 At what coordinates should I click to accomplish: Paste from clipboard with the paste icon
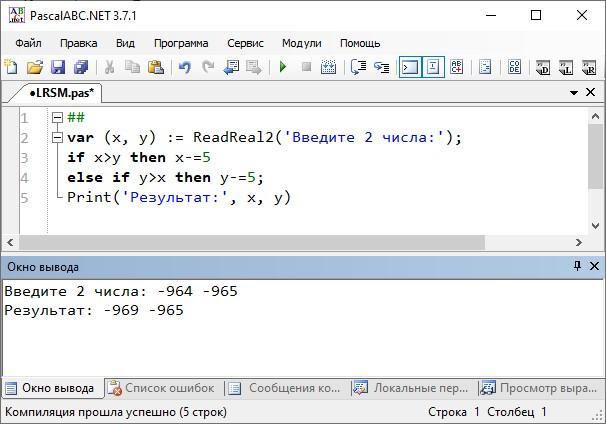pos(156,67)
